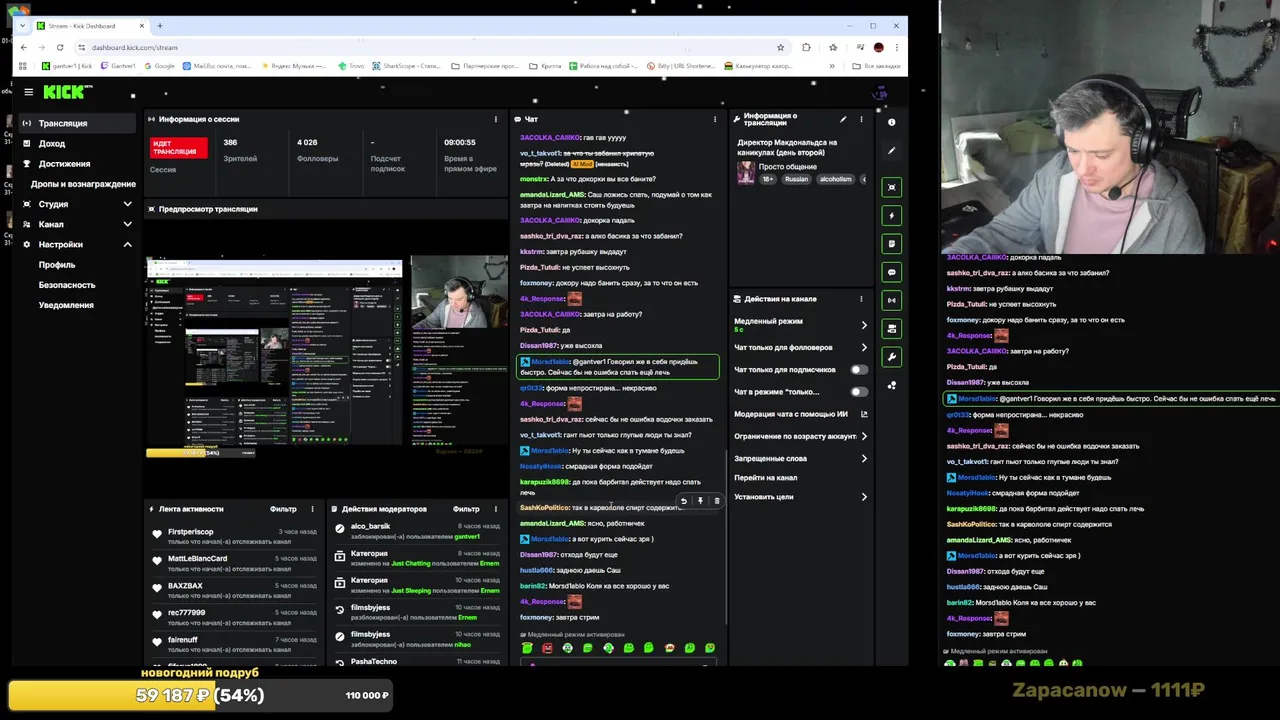Select Трансляция in the sidebar
The width and height of the screenshot is (1280, 720).
(79, 123)
